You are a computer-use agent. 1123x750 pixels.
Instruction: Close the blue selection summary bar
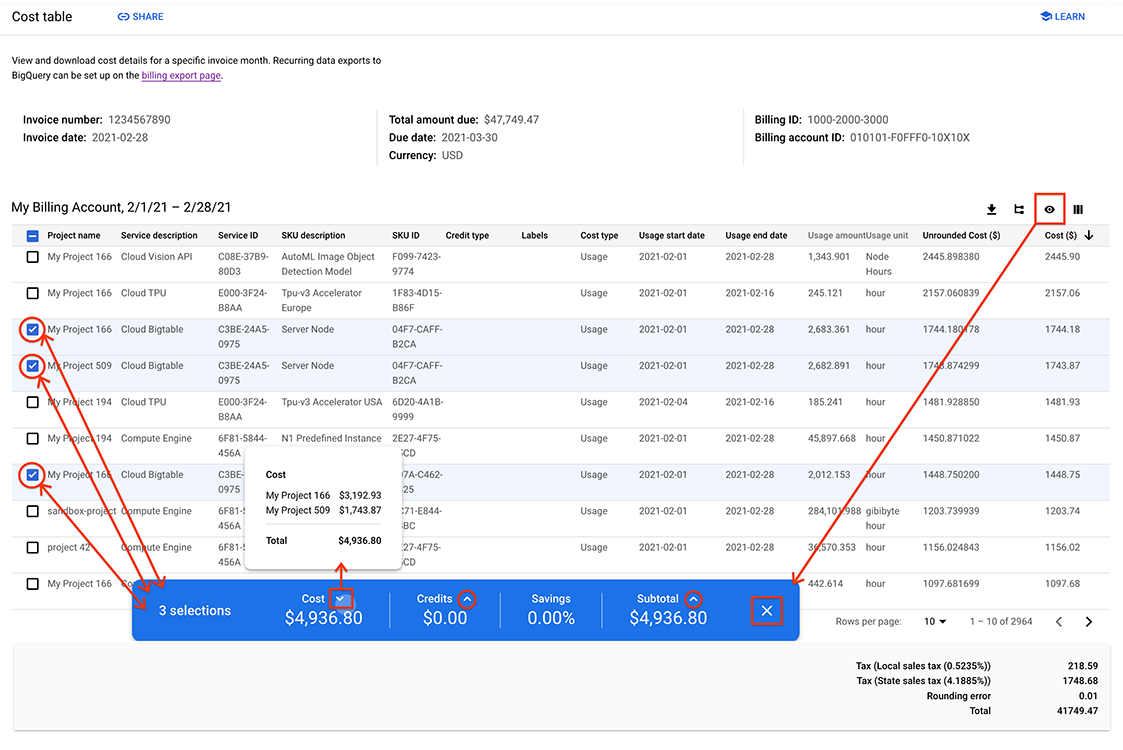pyautogui.click(x=766, y=610)
